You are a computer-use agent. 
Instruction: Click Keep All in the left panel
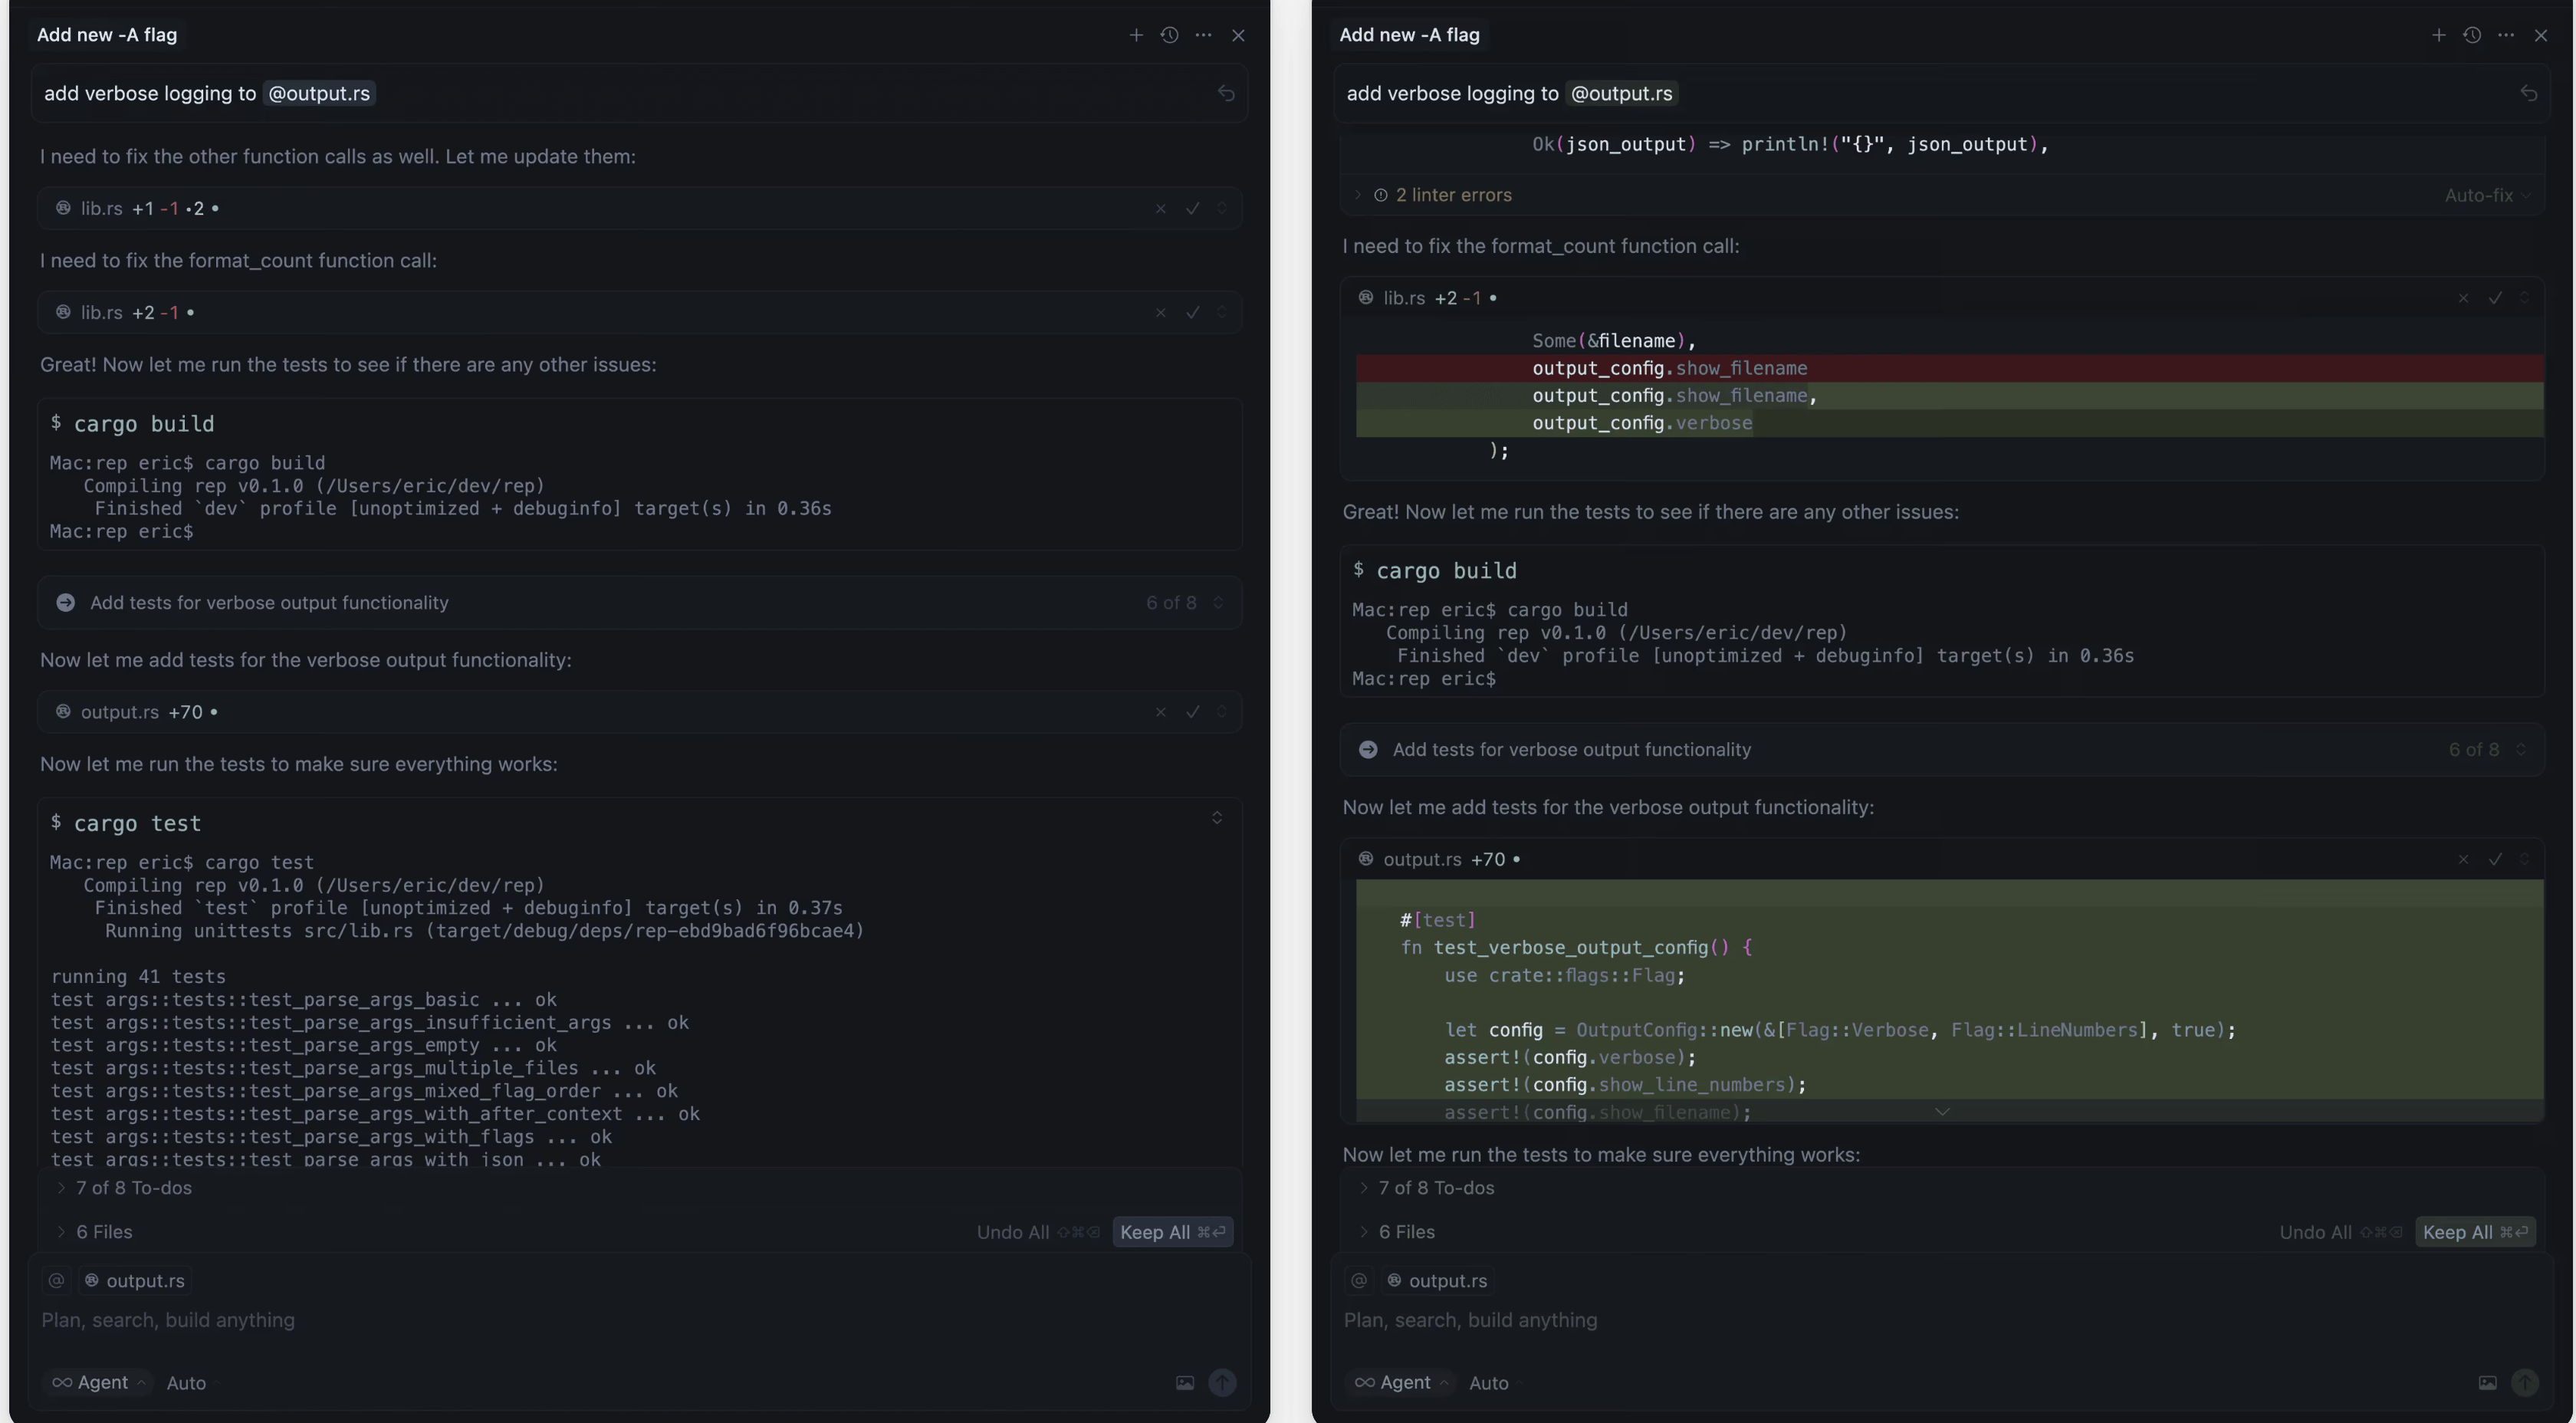(x=1172, y=1233)
